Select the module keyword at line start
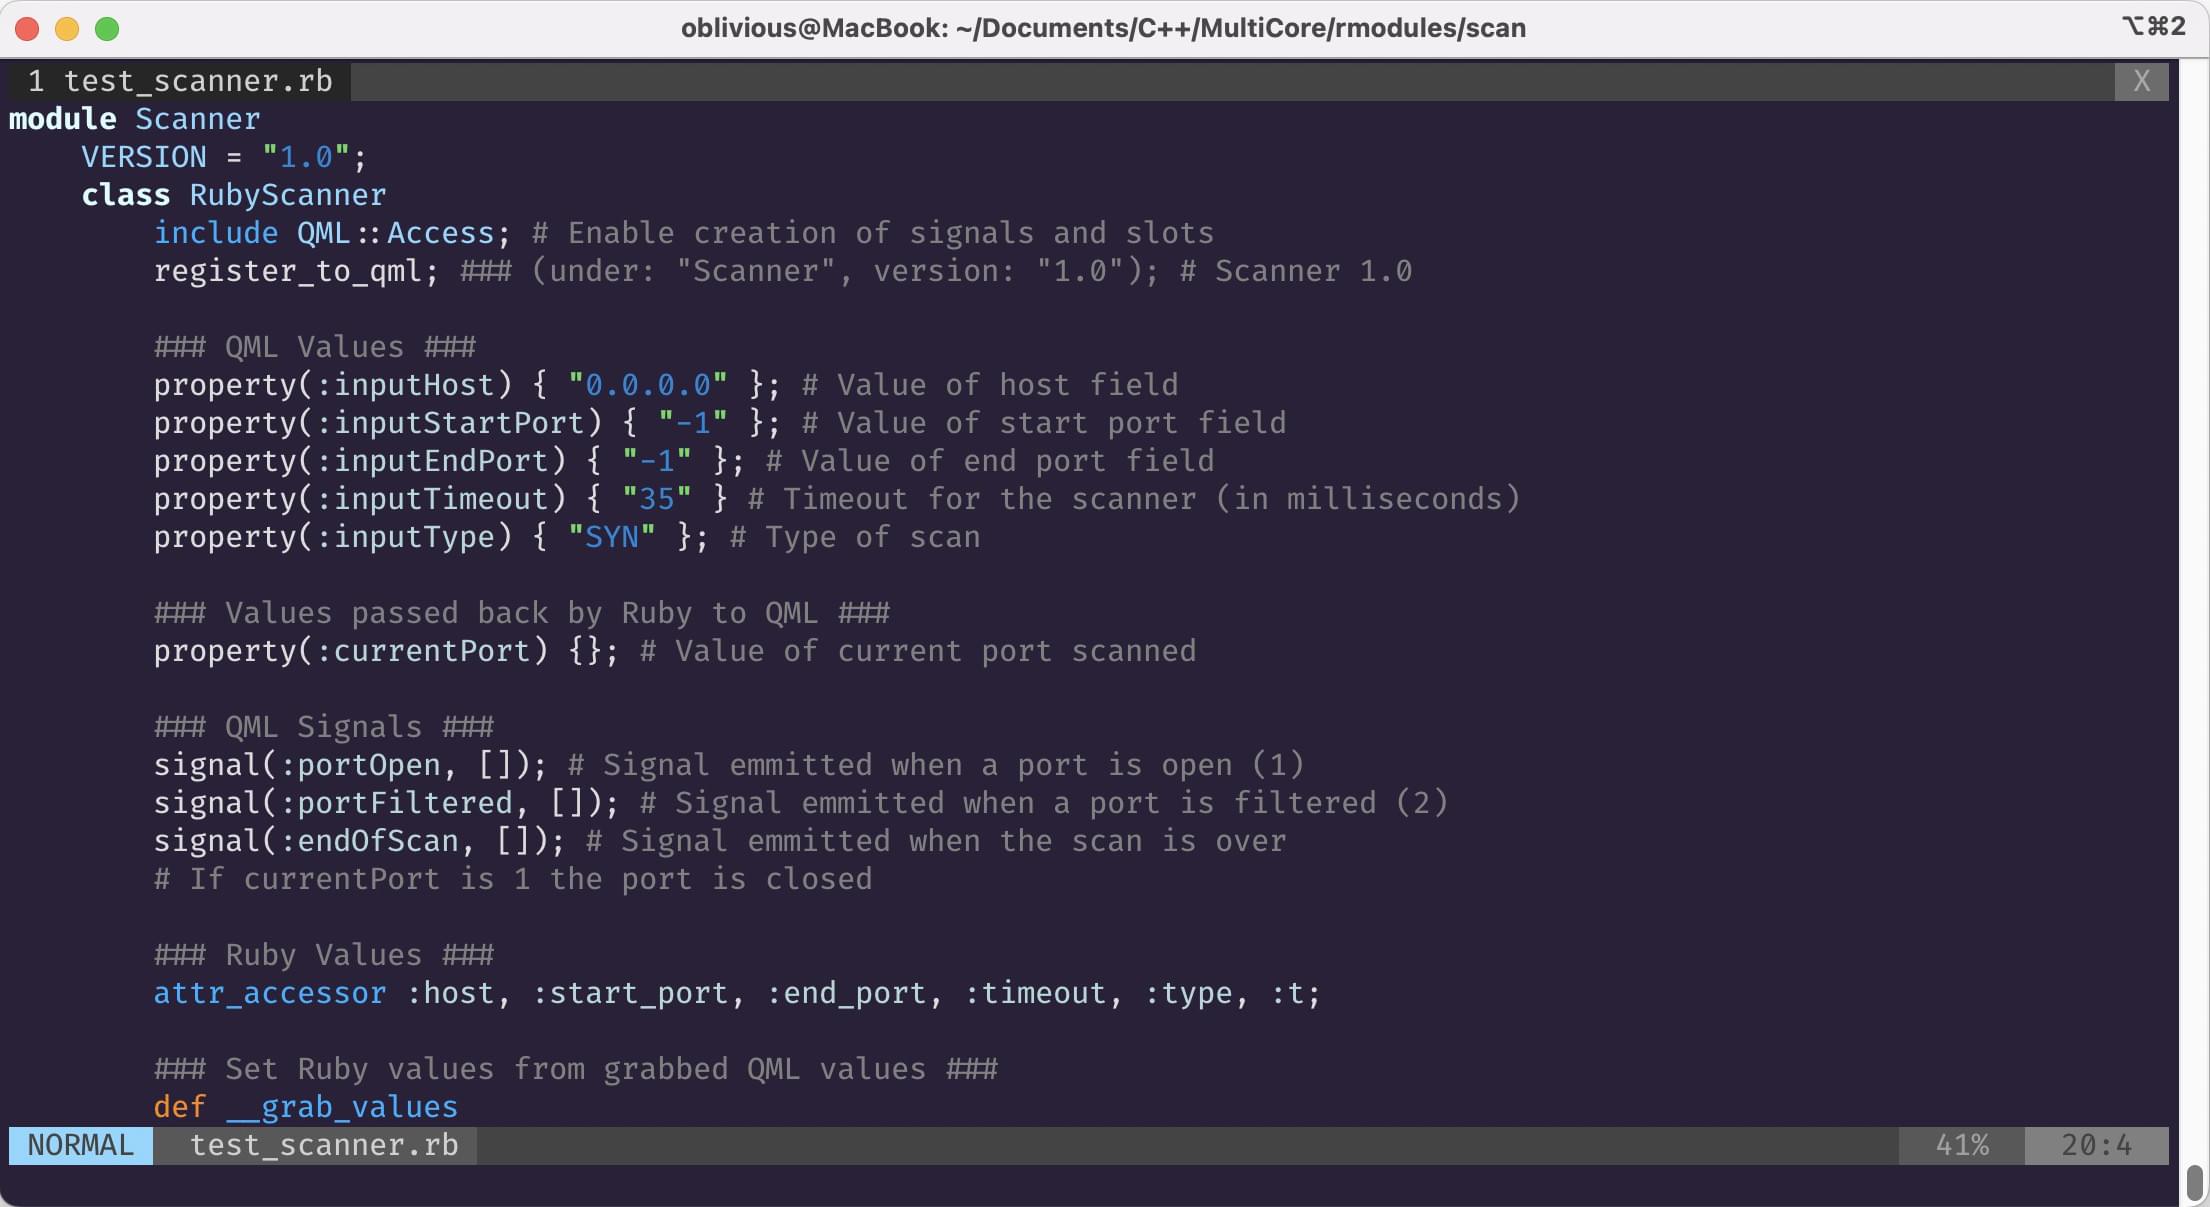 click(x=55, y=117)
